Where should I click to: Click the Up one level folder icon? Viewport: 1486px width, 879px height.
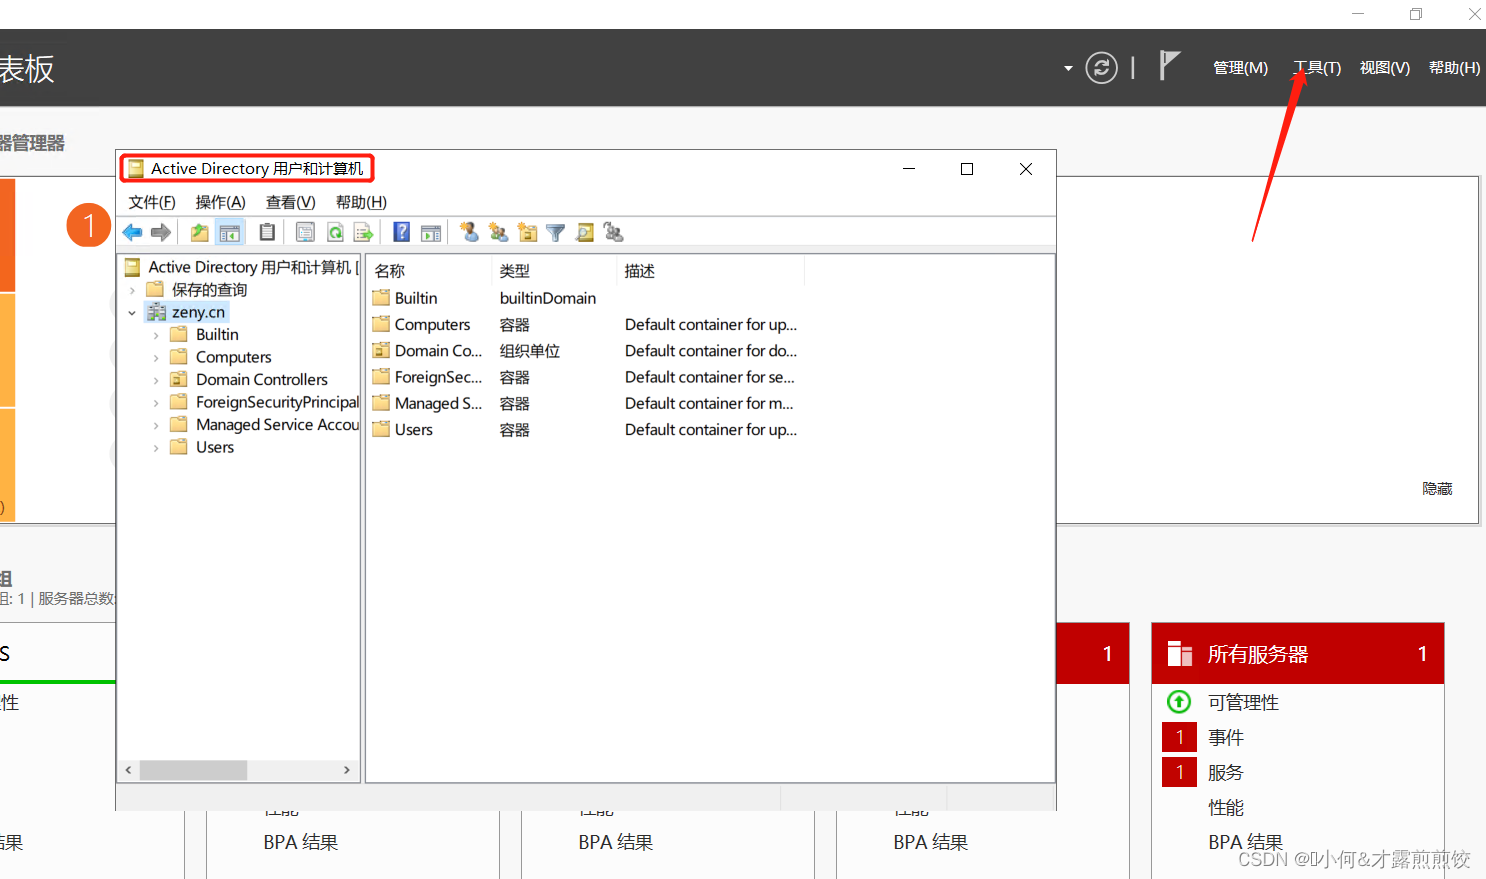(x=200, y=233)
